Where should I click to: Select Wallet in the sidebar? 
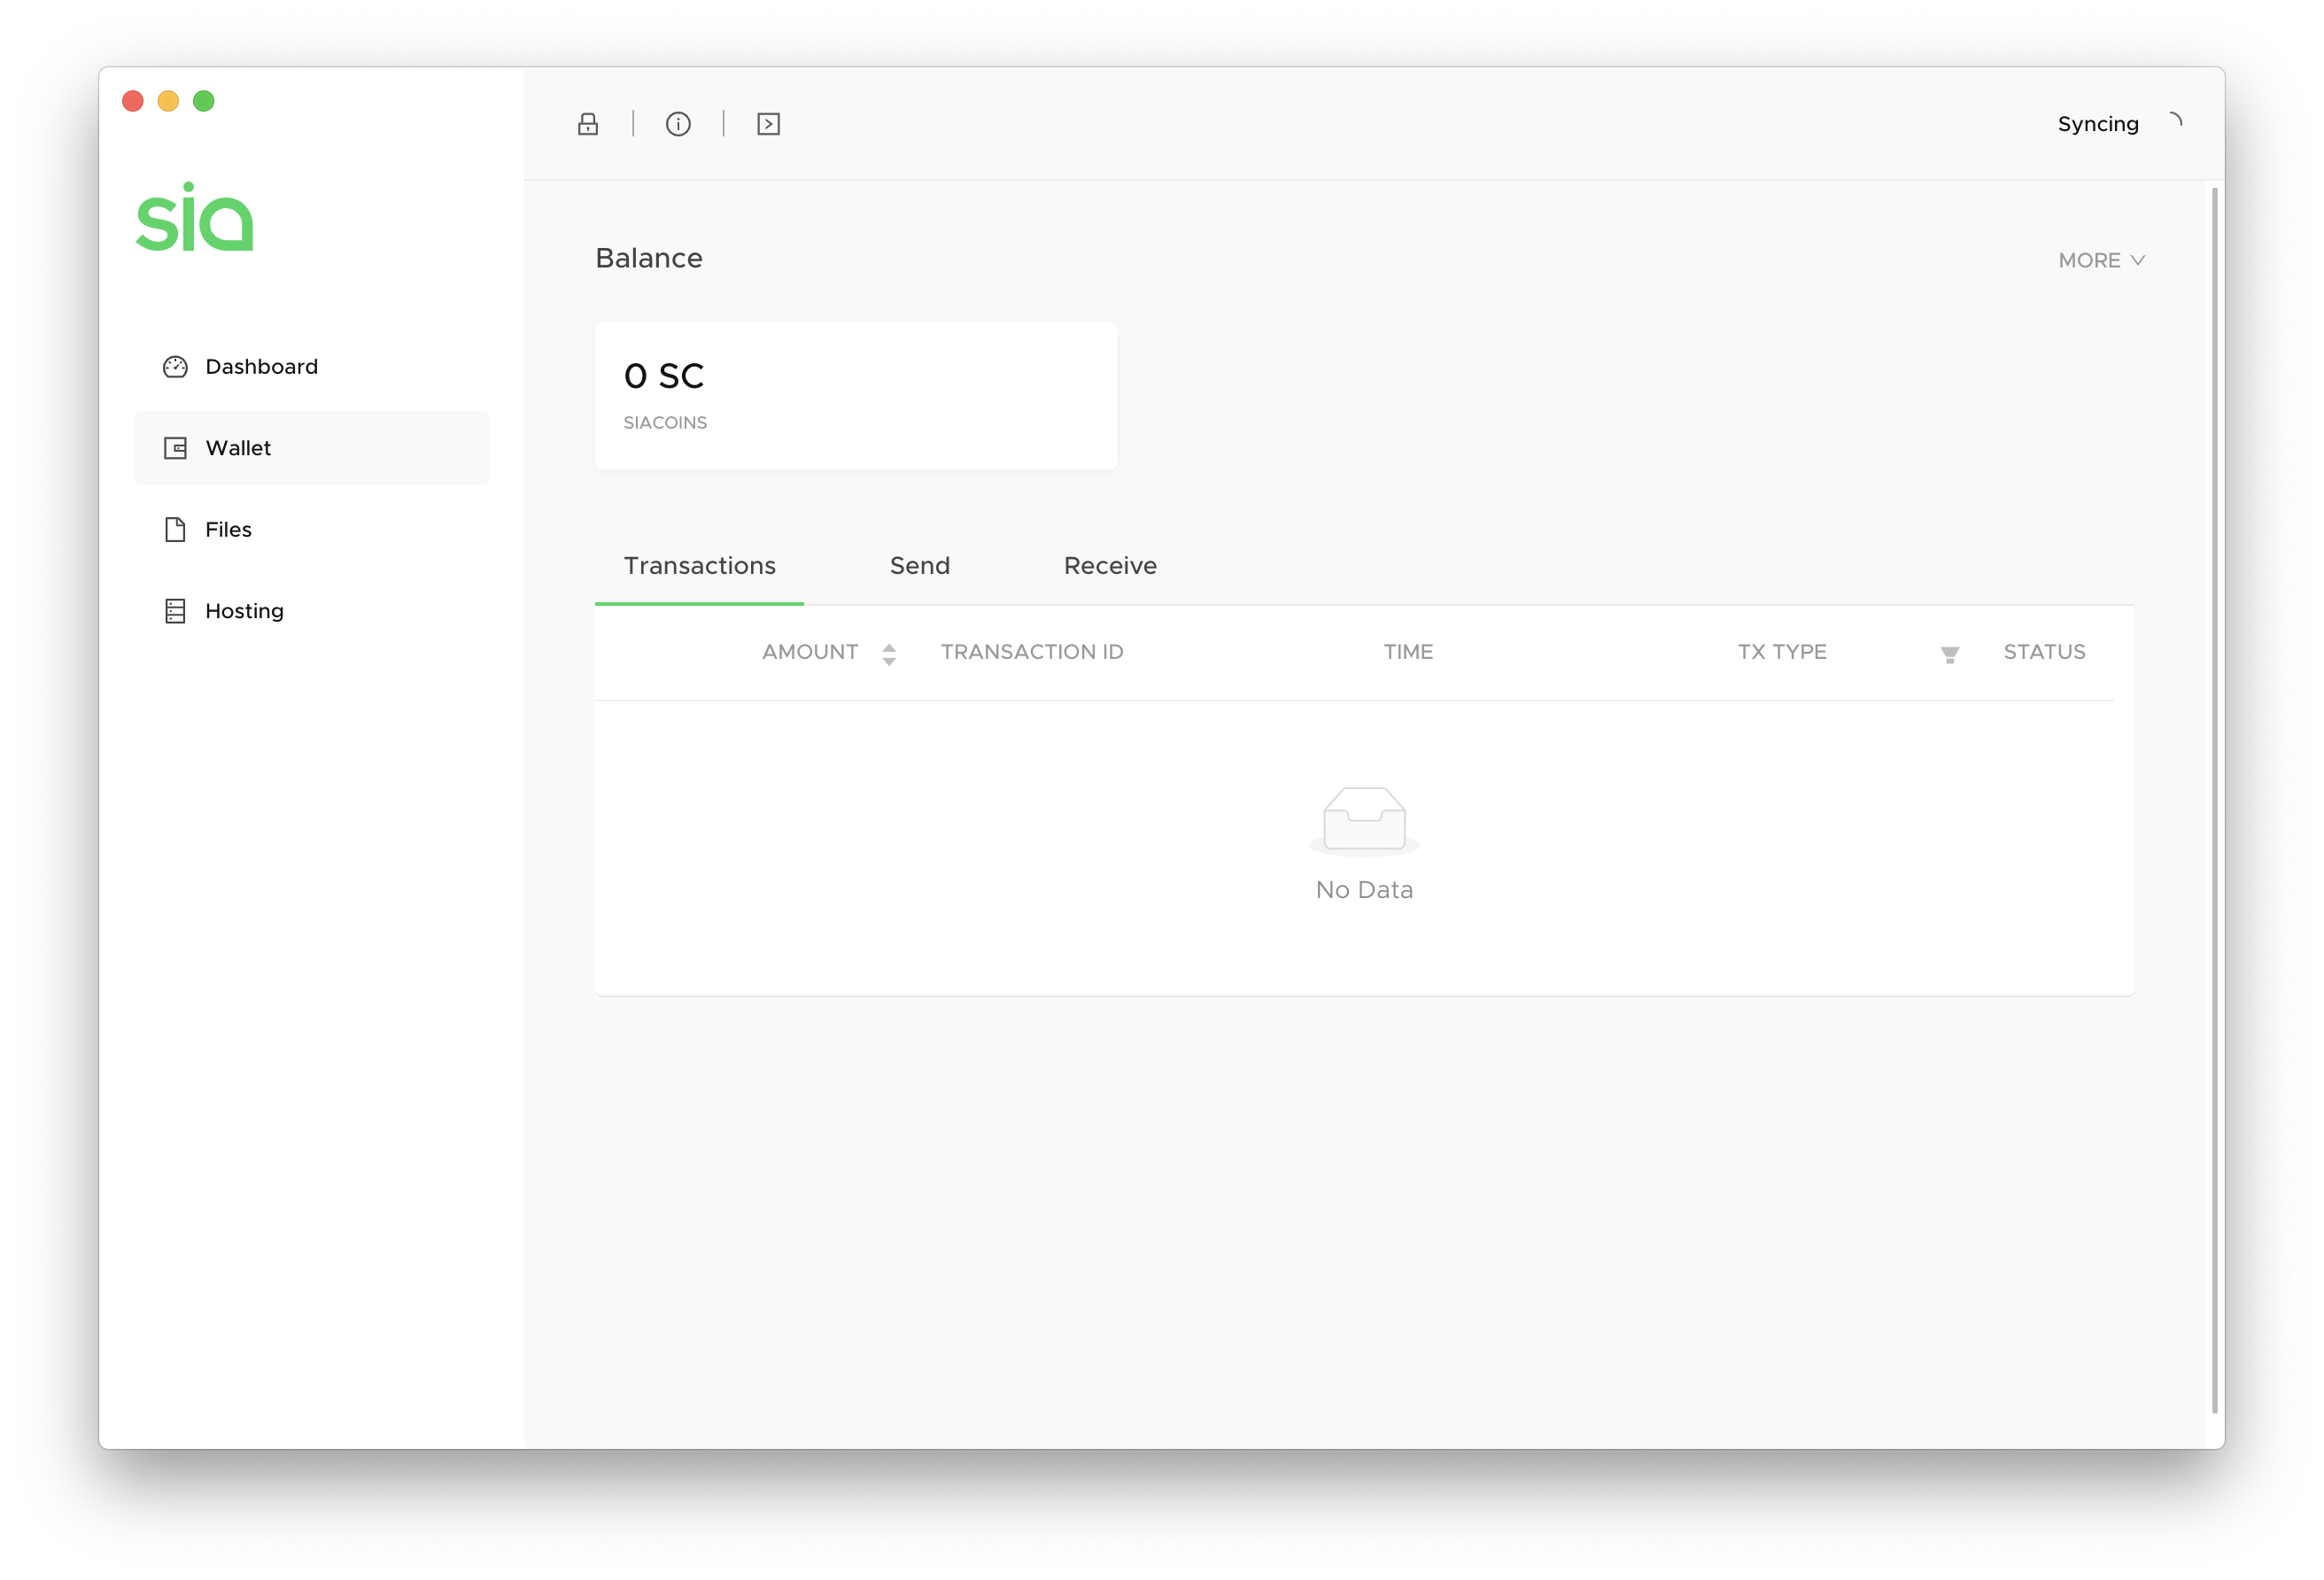[311, 448]
